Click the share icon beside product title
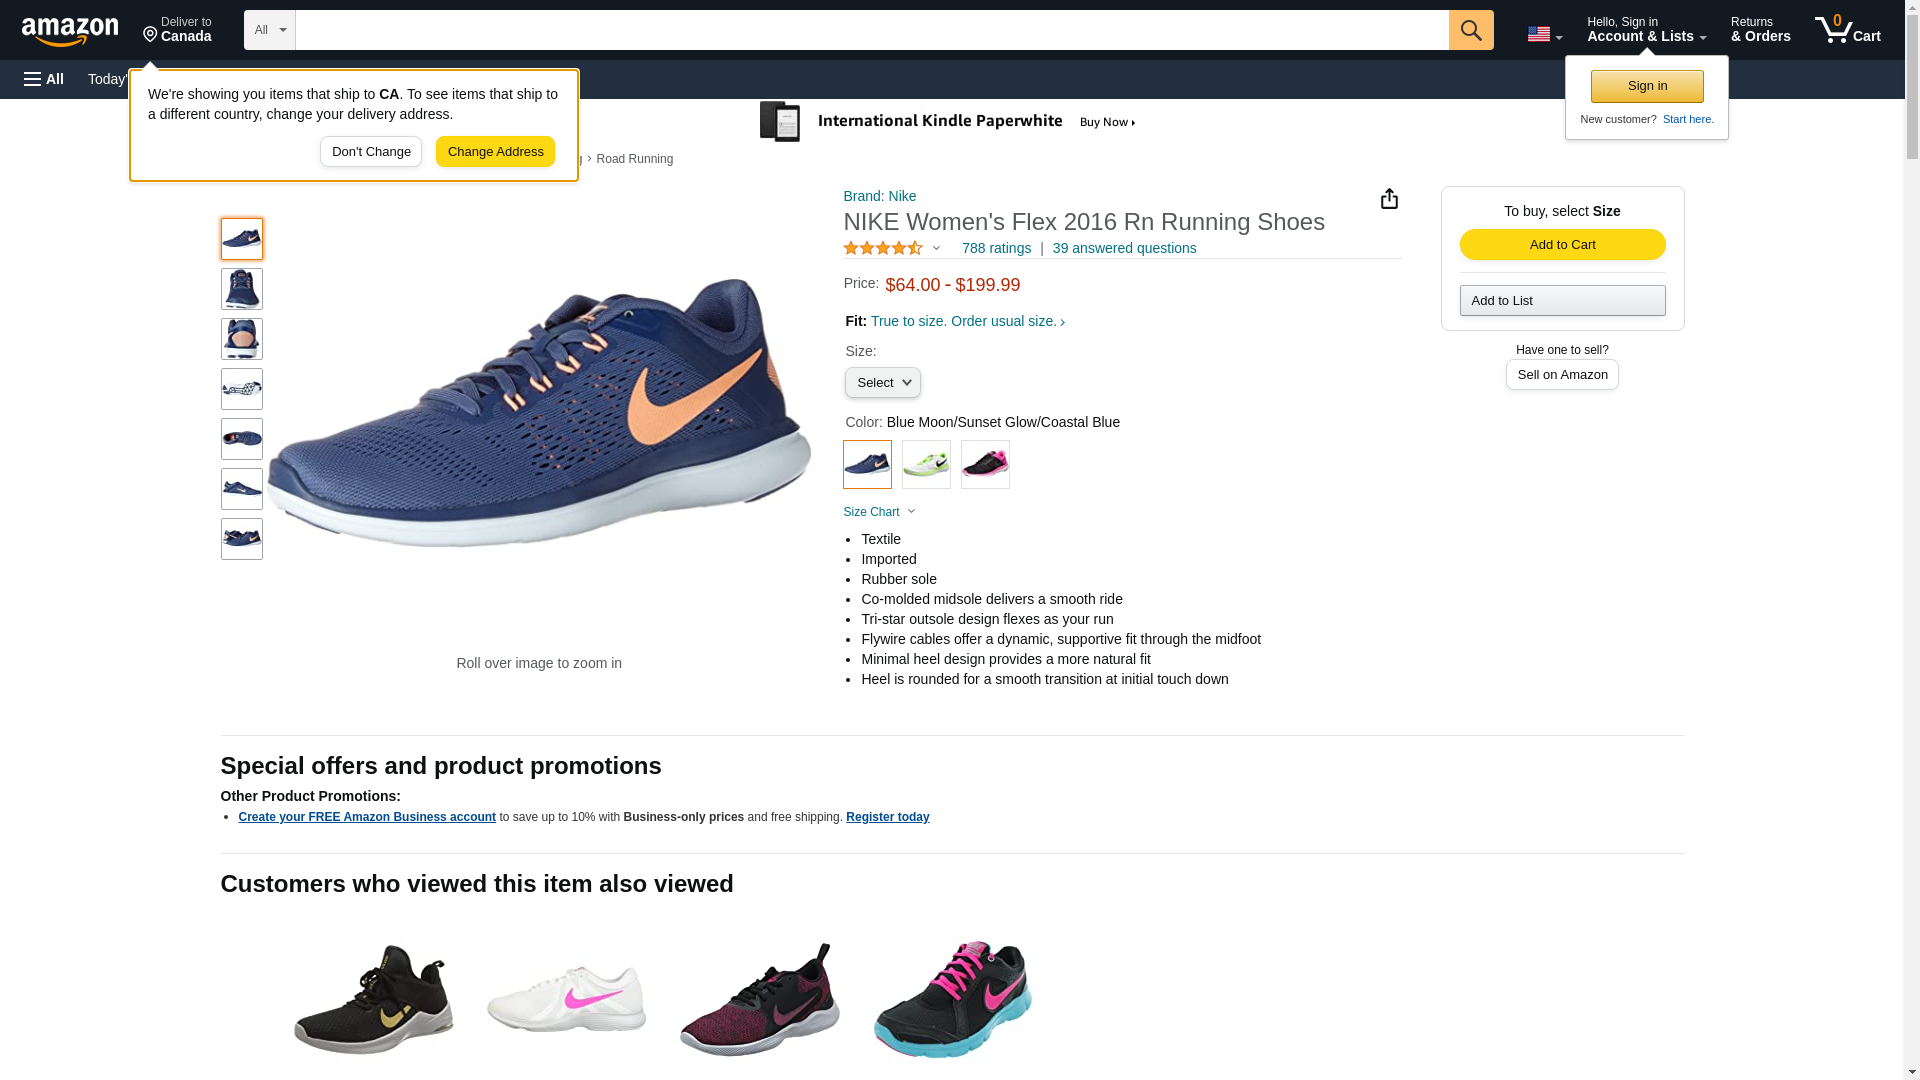 [1389, 199]
